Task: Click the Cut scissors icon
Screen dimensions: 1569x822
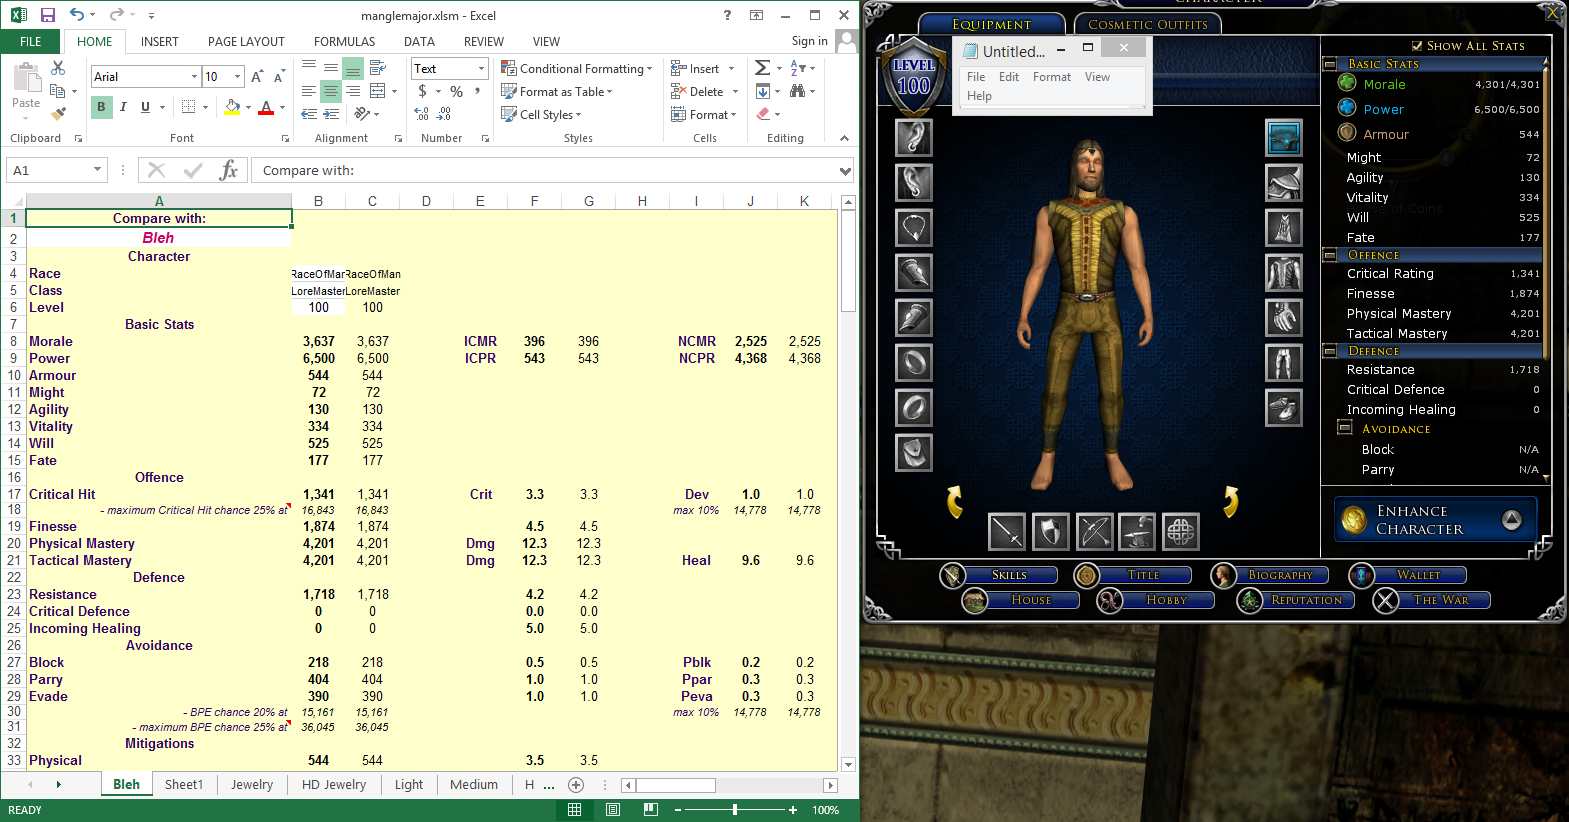Action: (x=58, y=68)
